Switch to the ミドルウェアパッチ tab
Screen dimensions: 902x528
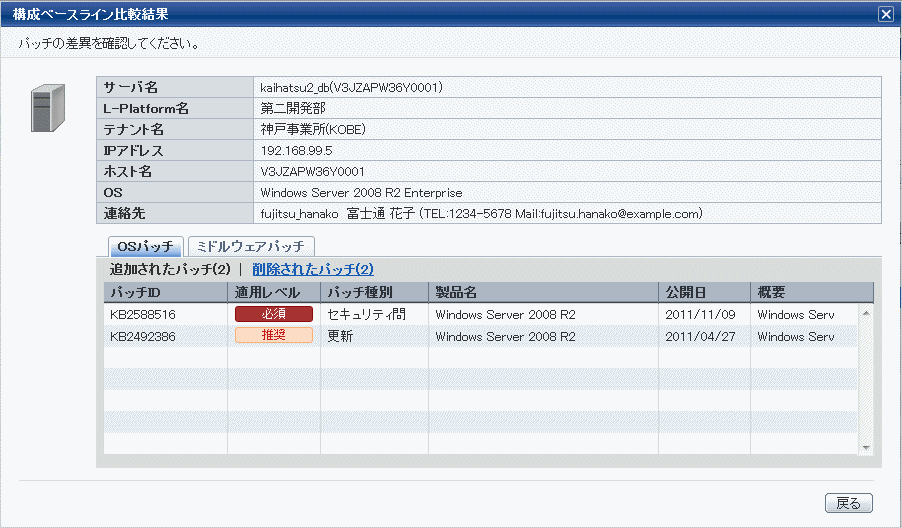pyautogui.click(x=251, y=246)
